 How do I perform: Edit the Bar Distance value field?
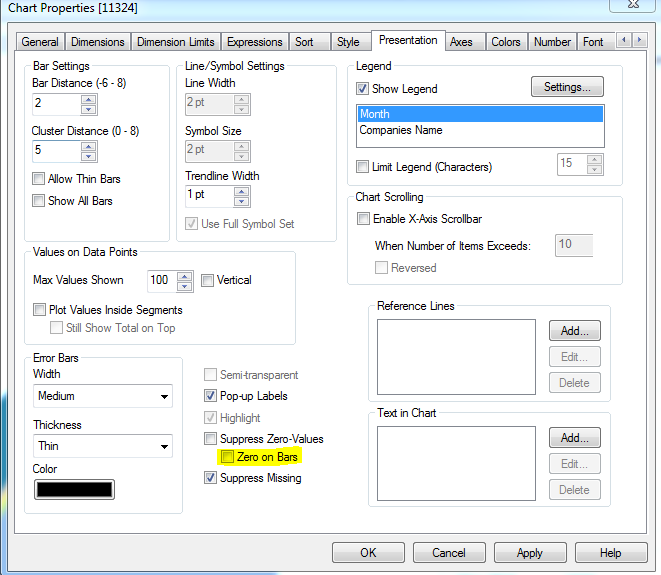tap(56, 104)
